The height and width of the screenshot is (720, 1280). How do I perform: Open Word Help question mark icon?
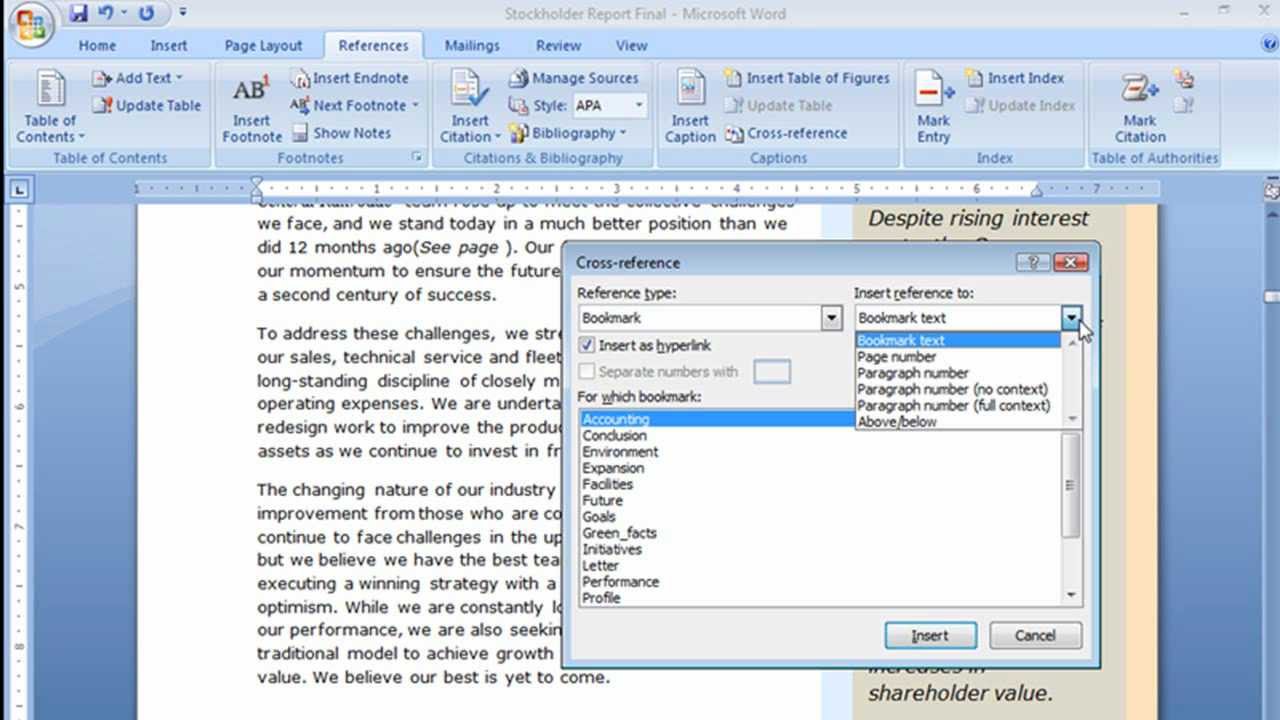(x=1269, y=45)
